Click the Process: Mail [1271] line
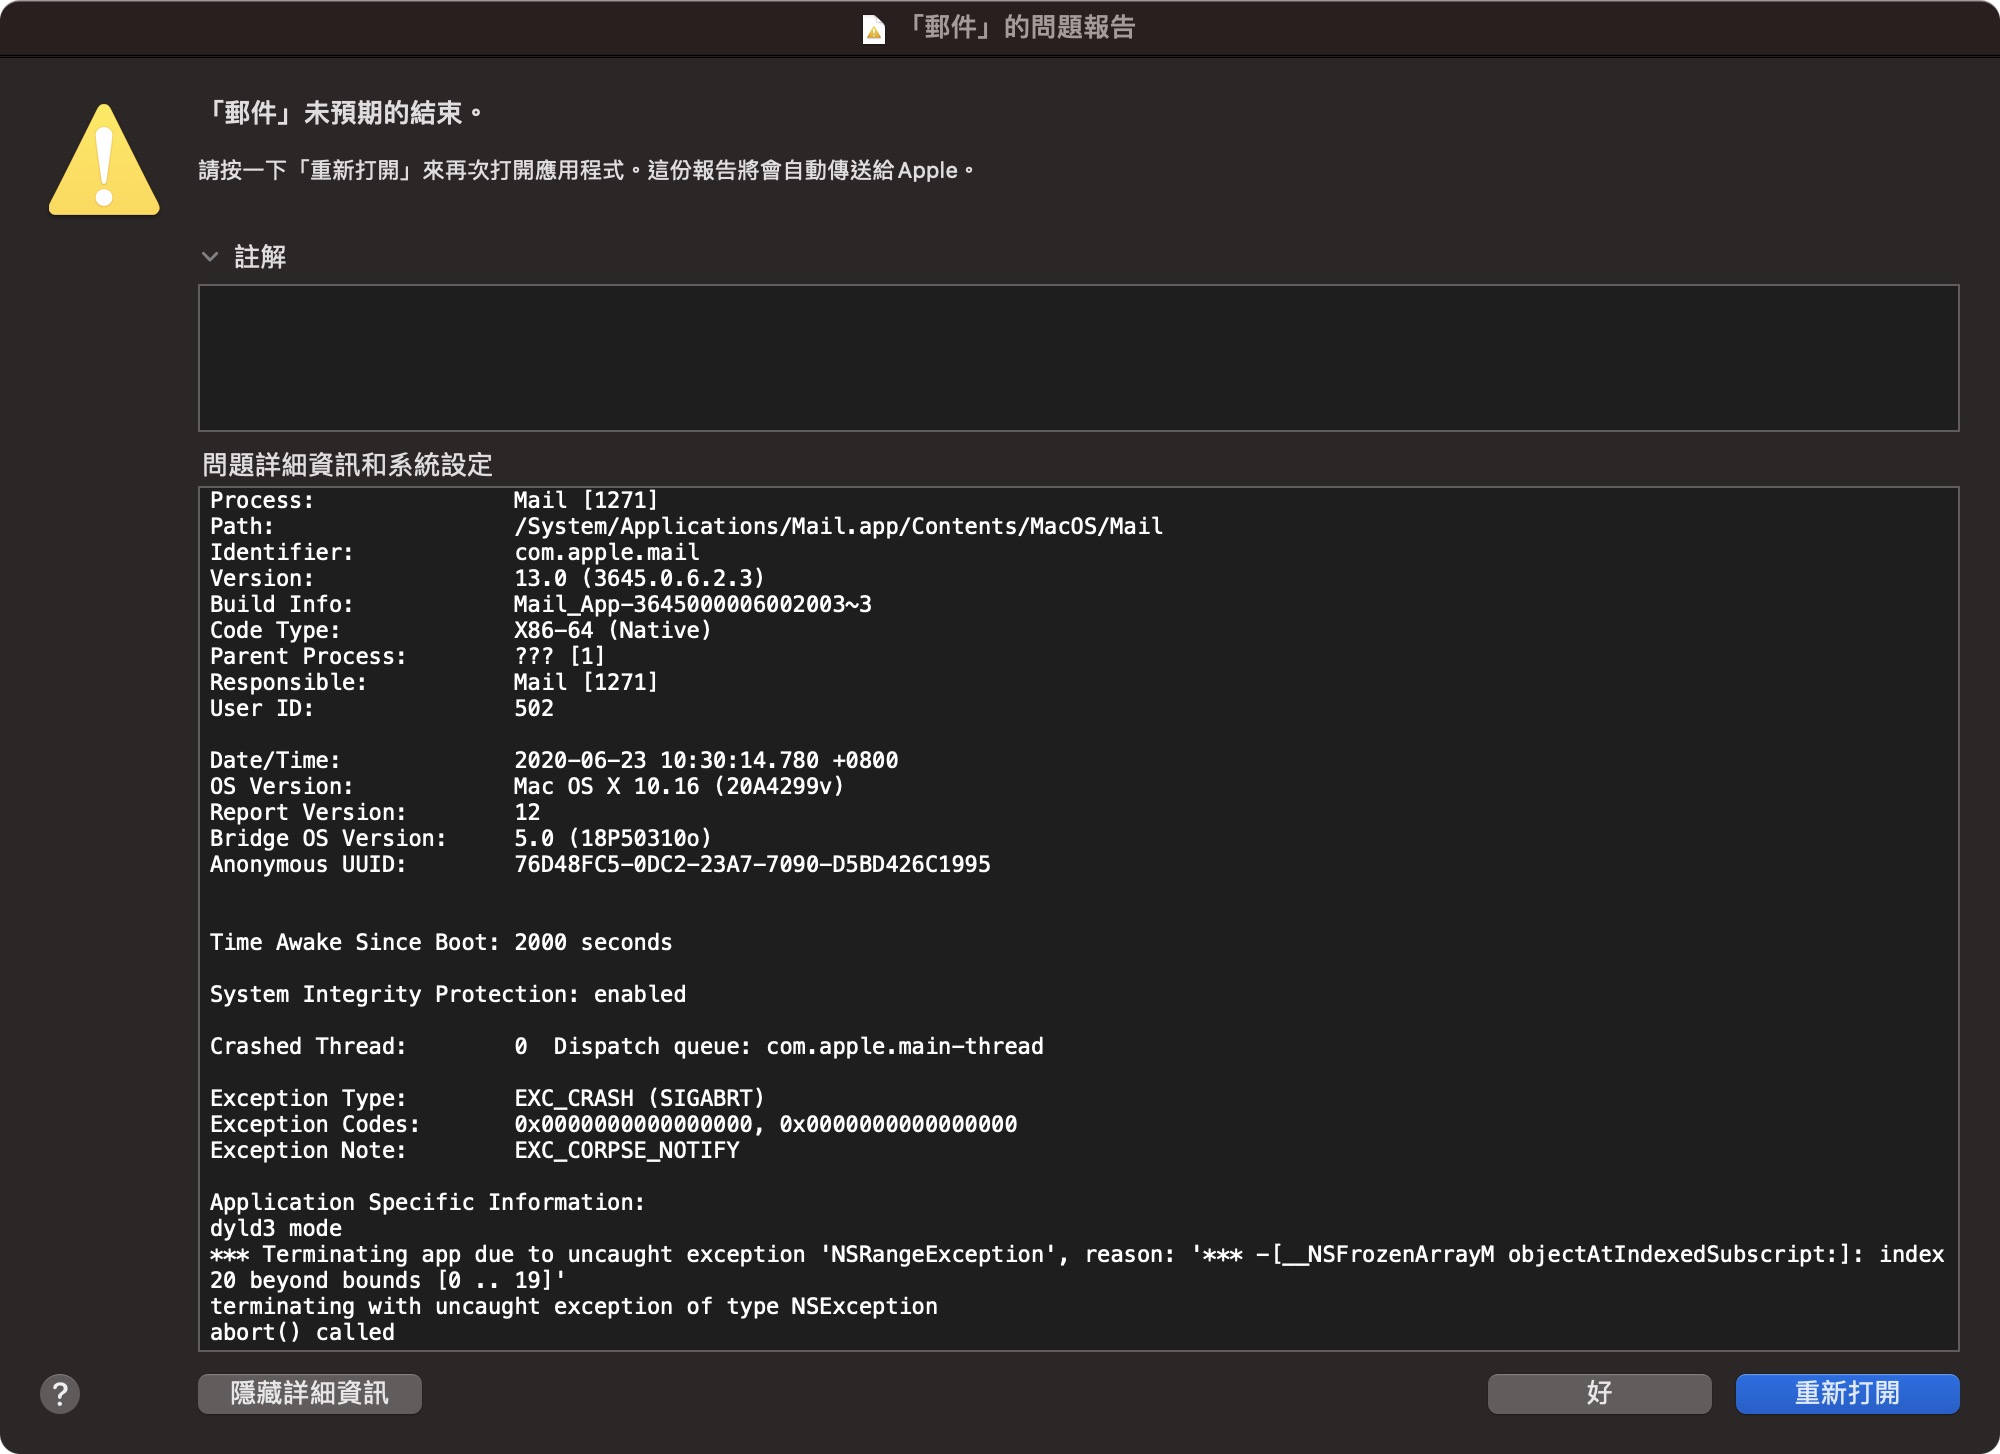The image size is (2000, 1454). [585, 500]
